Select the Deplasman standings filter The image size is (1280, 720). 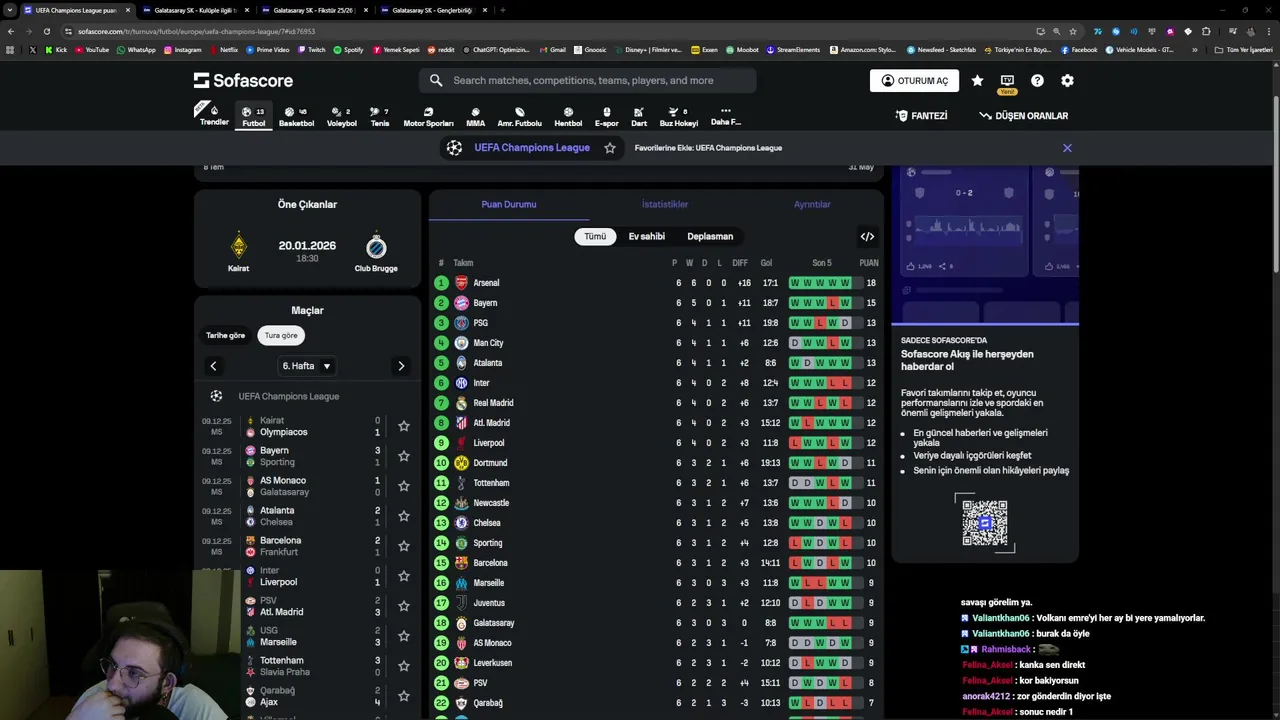pos(710,237)
